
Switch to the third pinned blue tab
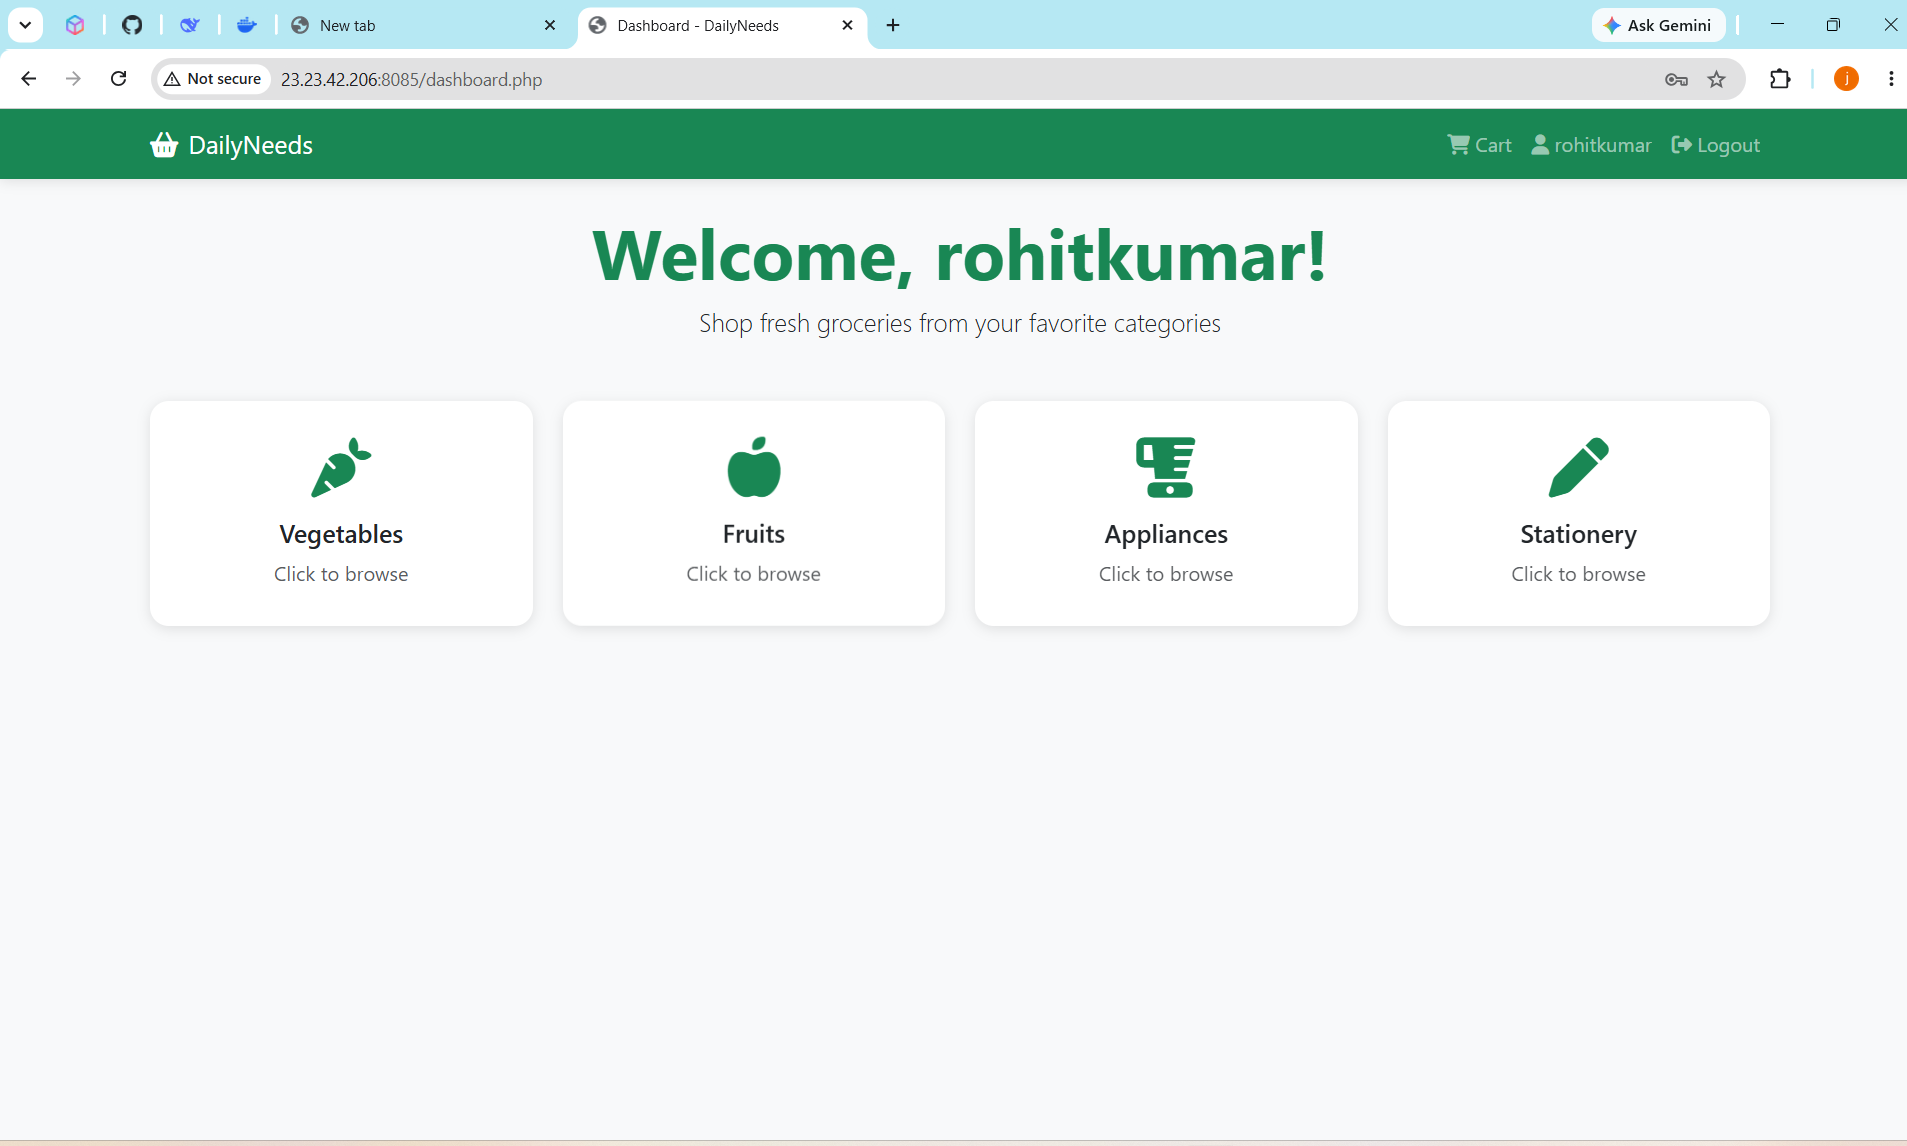[x=190, y=25]
